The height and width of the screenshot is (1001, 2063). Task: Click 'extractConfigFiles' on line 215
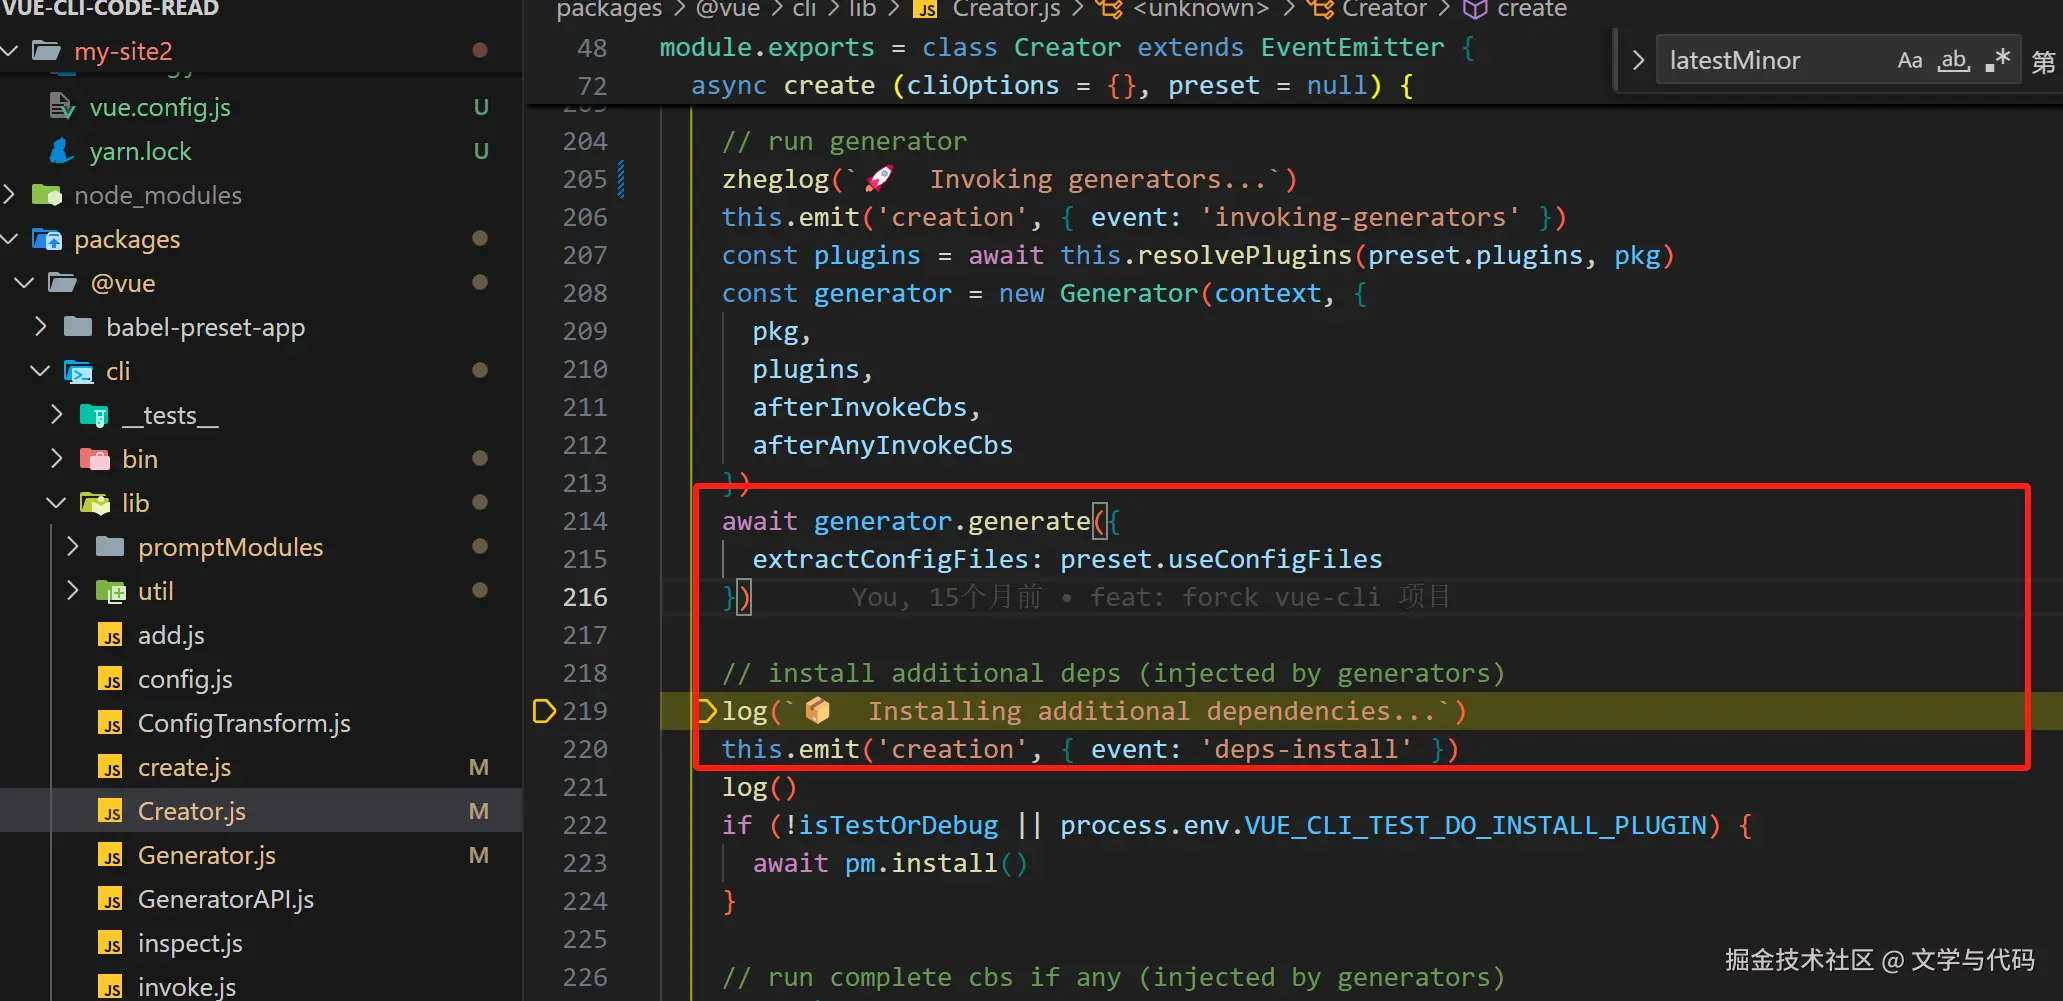tap(890, 559)
